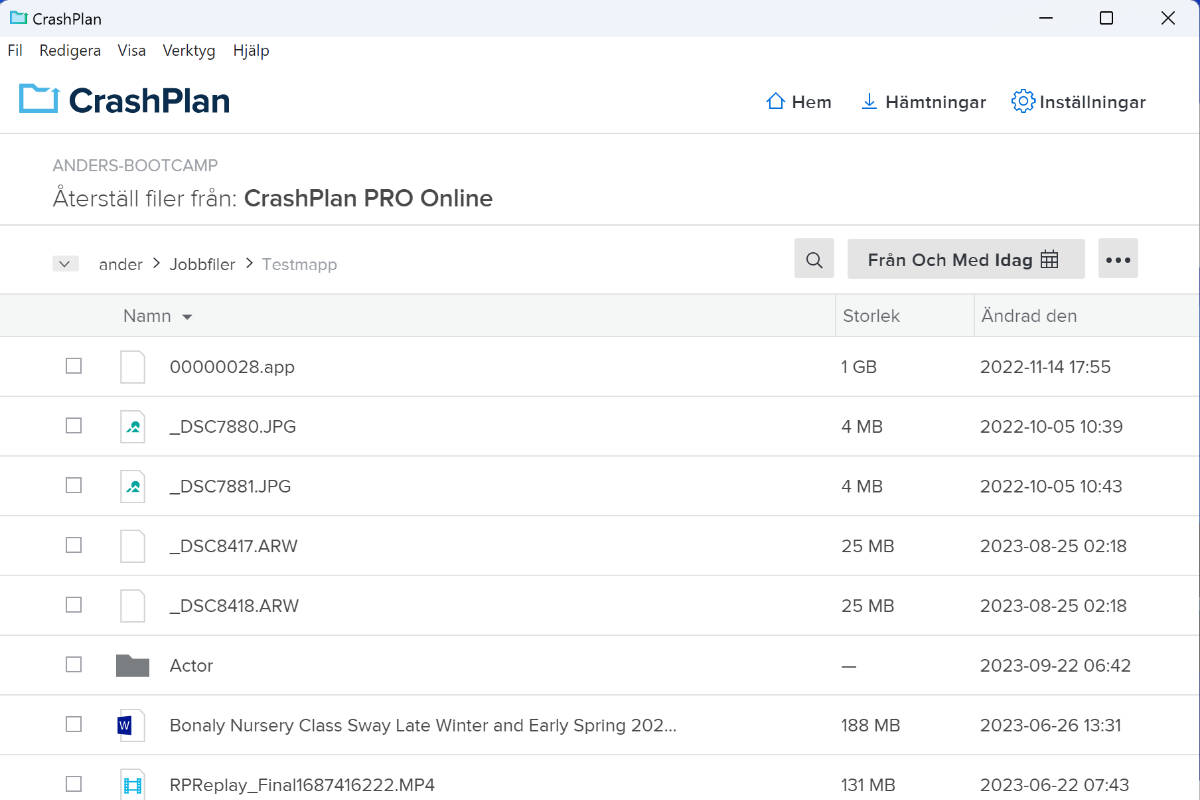This screenshot has width=1200, height=800.
Task: Tick the checkbox next to _DSC8417.ARW
Action: (x=73, y=545)
